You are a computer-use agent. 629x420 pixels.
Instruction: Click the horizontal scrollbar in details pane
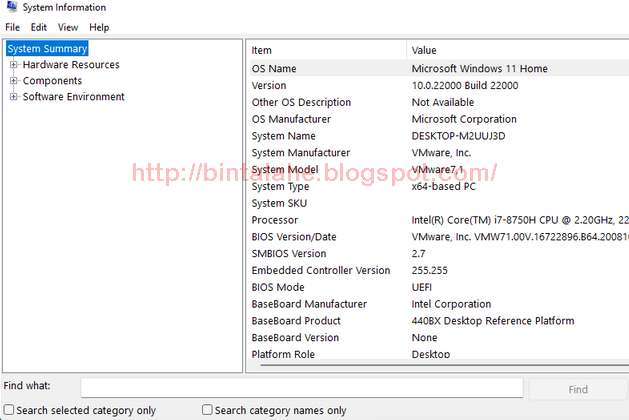pos(444,365)
